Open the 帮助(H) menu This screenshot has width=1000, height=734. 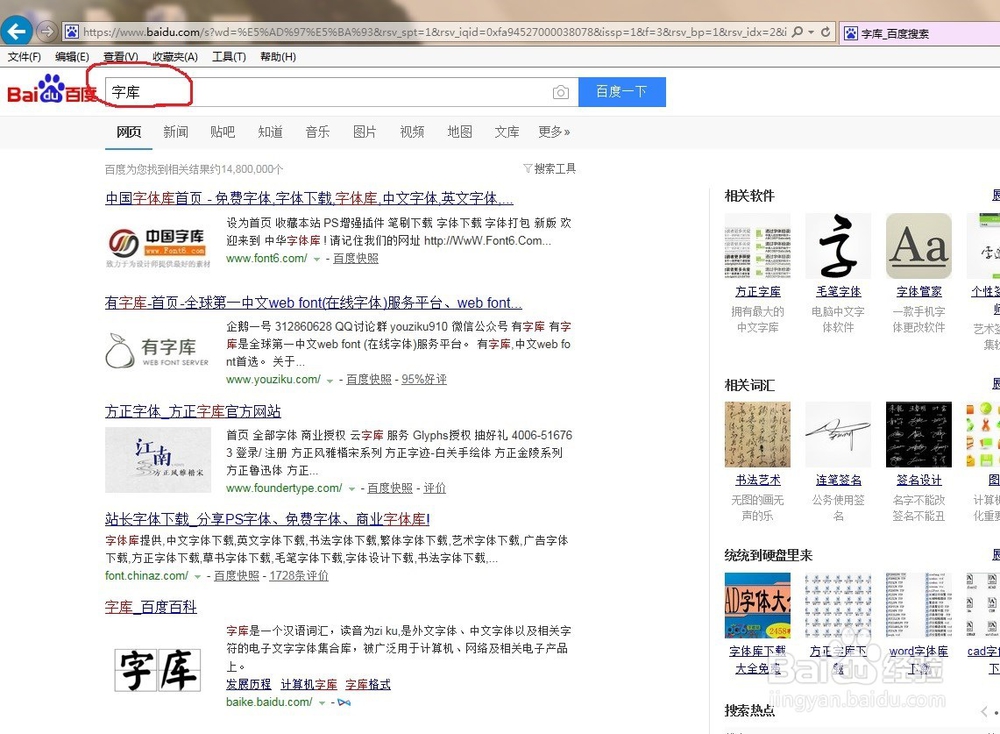click(x=278, y=57)
